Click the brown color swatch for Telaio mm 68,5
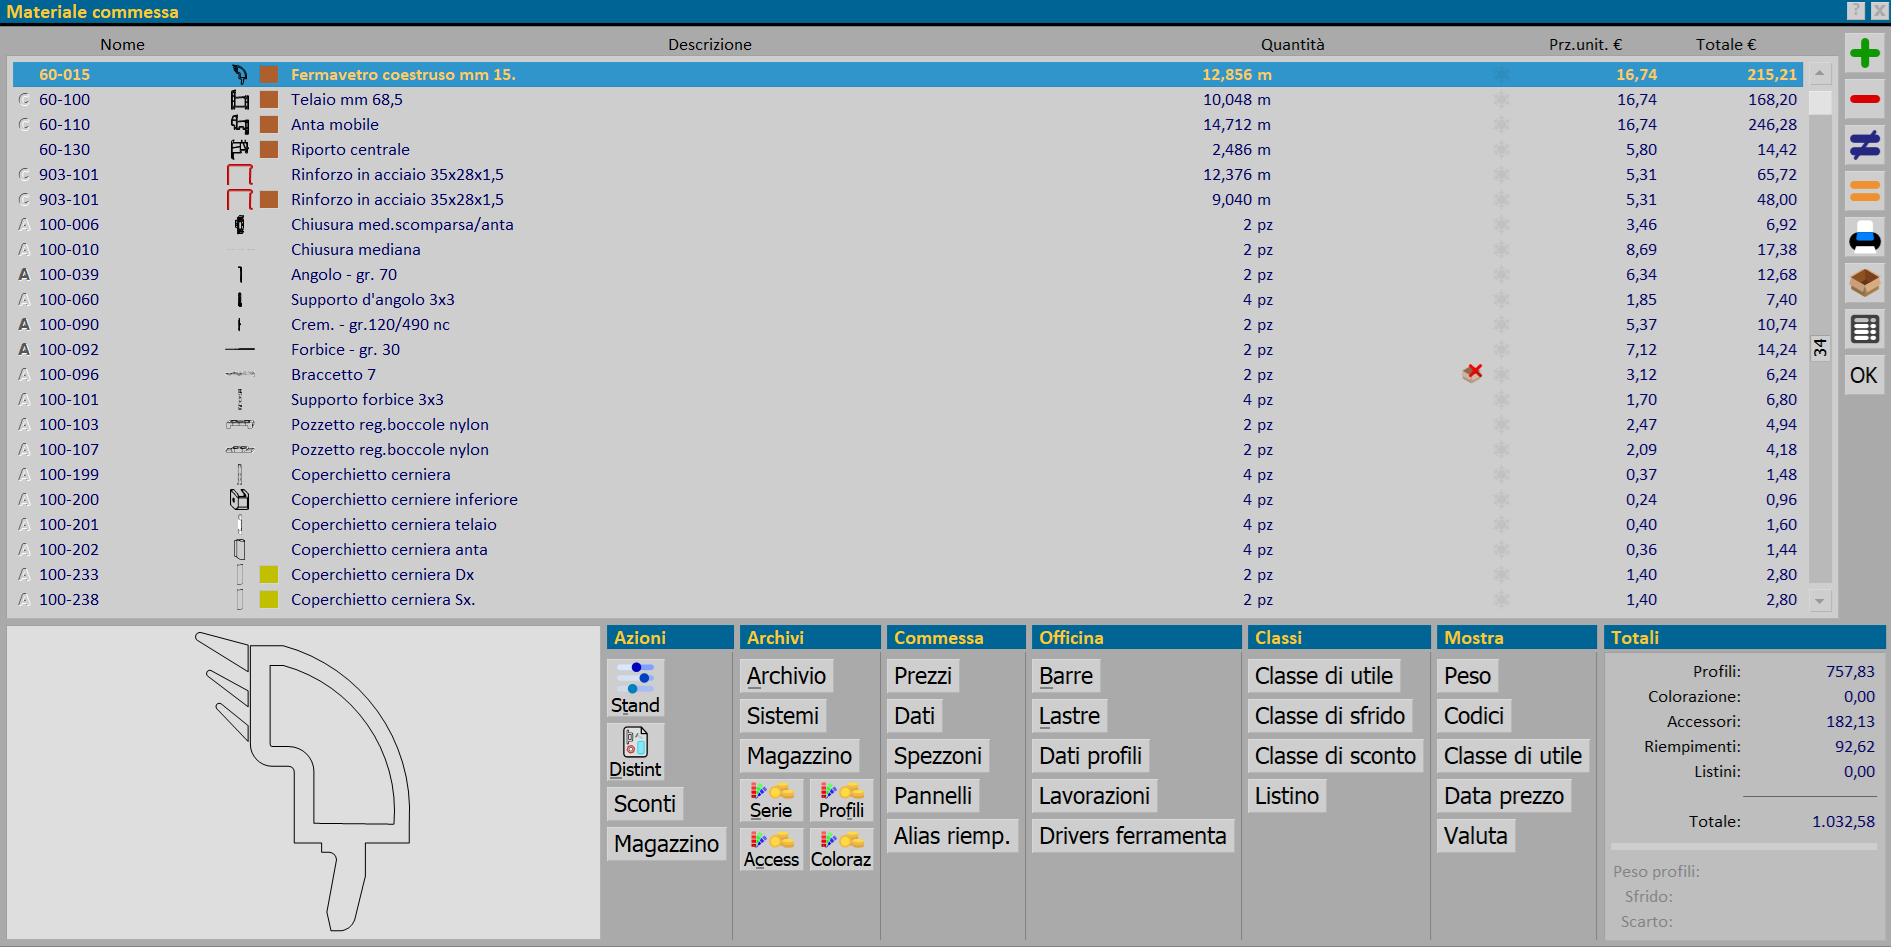This screenshot has height=948, width=1891. pyautogui.click(x=269, y=100)
